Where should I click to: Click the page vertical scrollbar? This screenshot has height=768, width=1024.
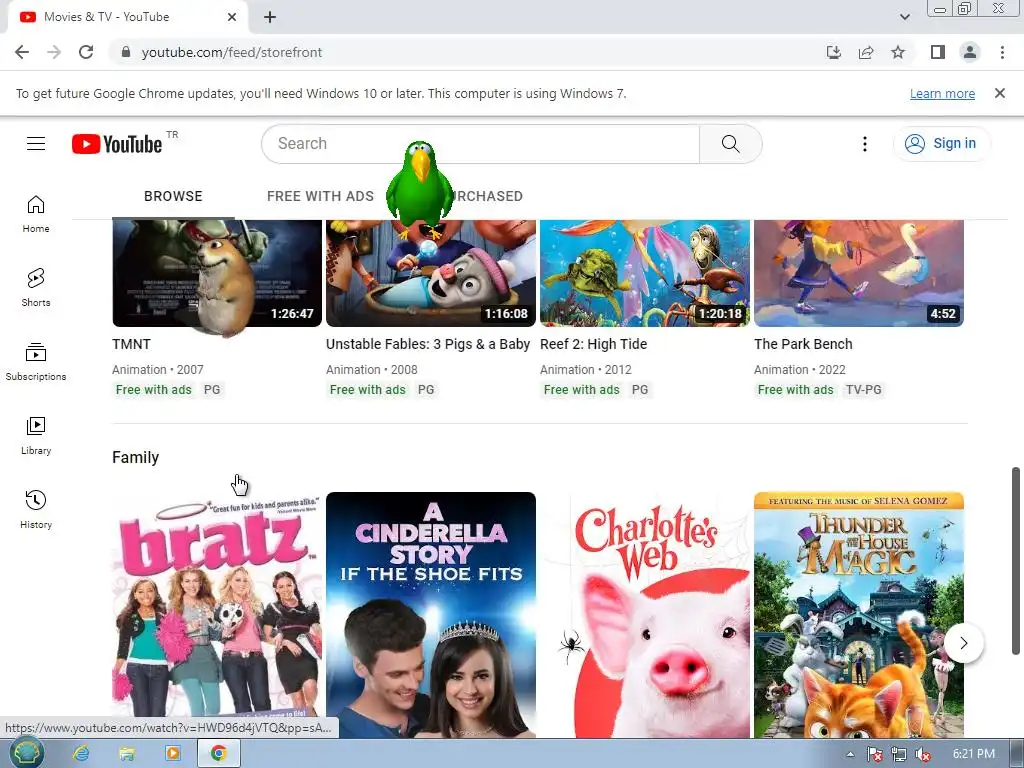1016,560
